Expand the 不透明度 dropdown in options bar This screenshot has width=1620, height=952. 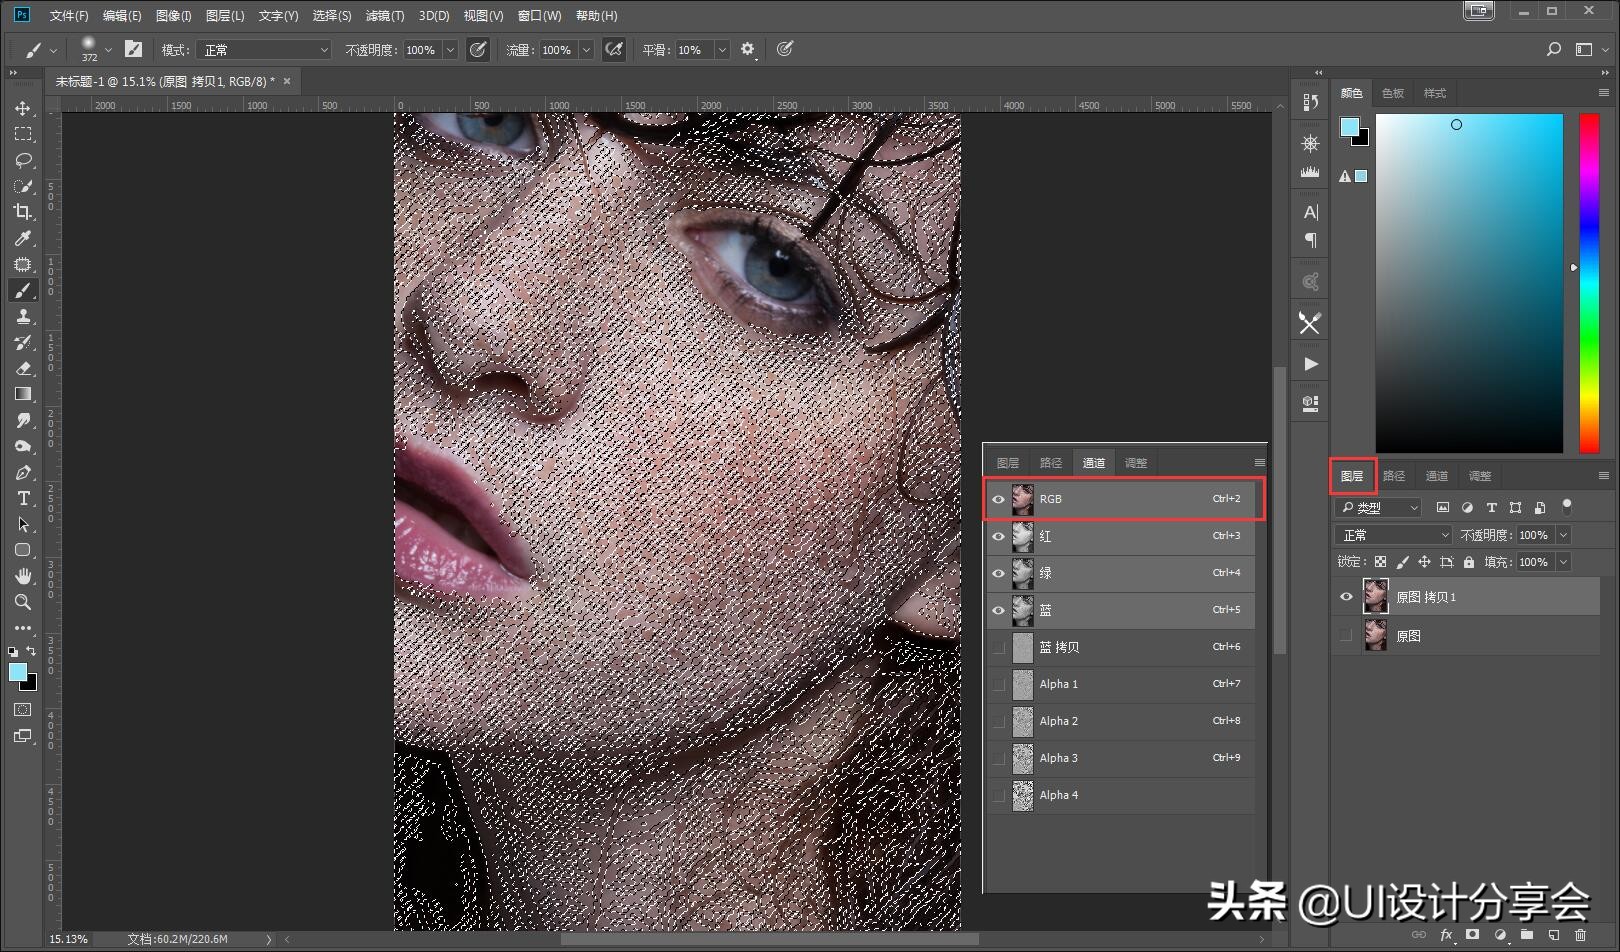[450, 49]
